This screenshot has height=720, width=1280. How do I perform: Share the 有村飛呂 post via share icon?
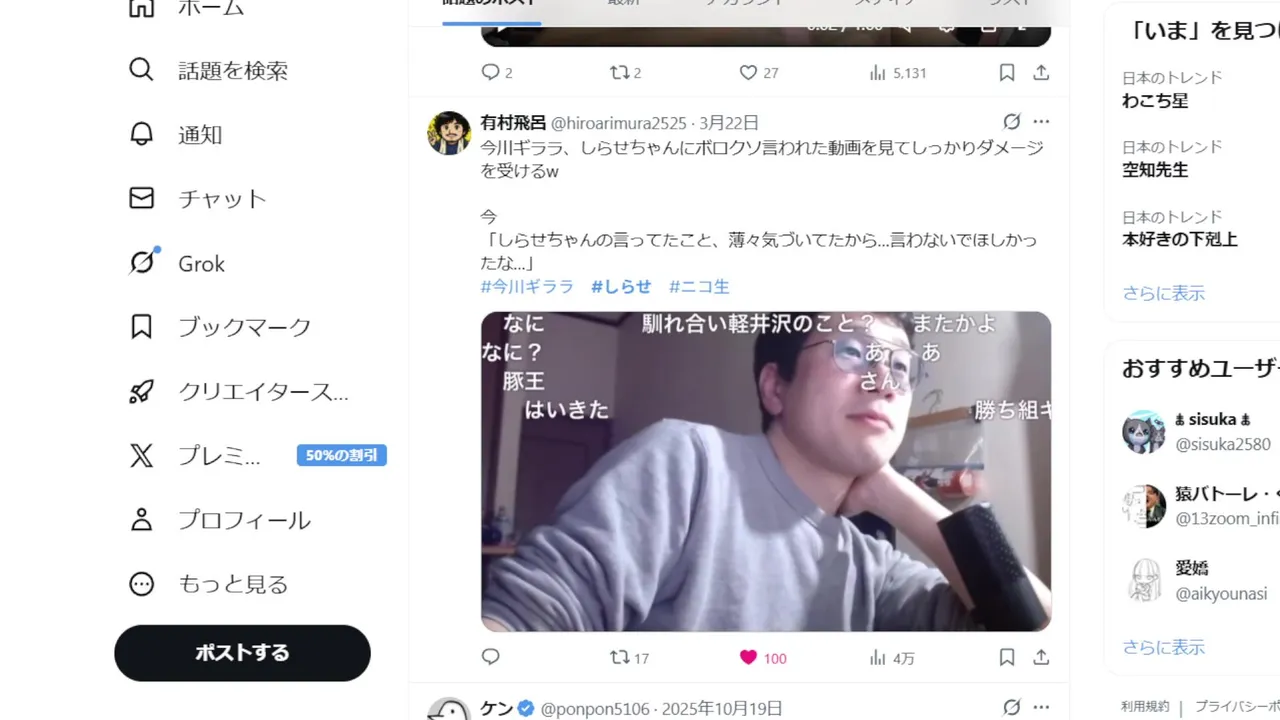(x=1041, y=657)
